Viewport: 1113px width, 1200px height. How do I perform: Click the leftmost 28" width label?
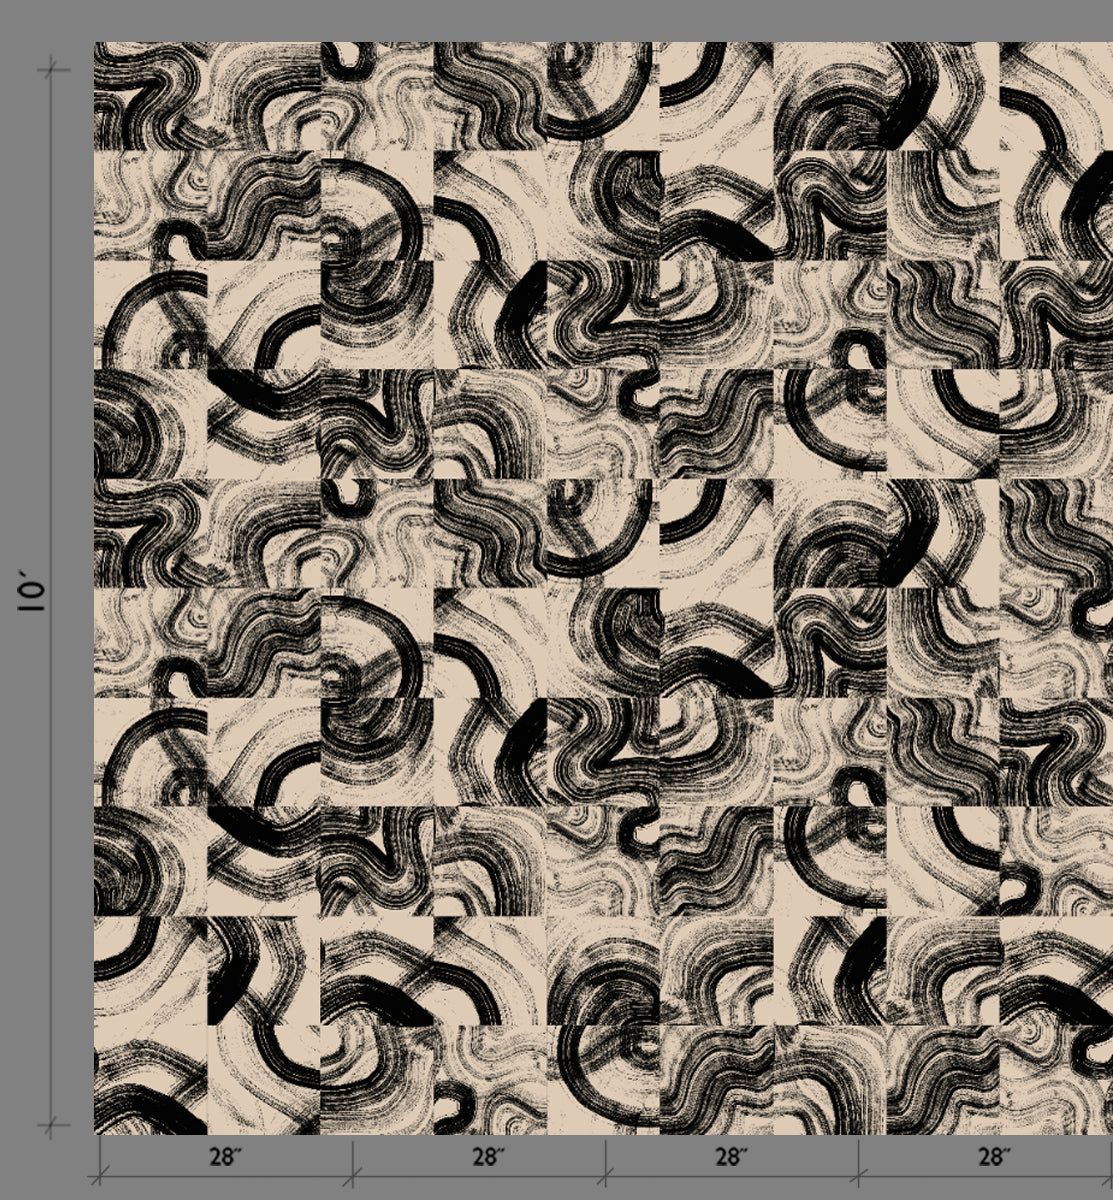[226, 1157]
